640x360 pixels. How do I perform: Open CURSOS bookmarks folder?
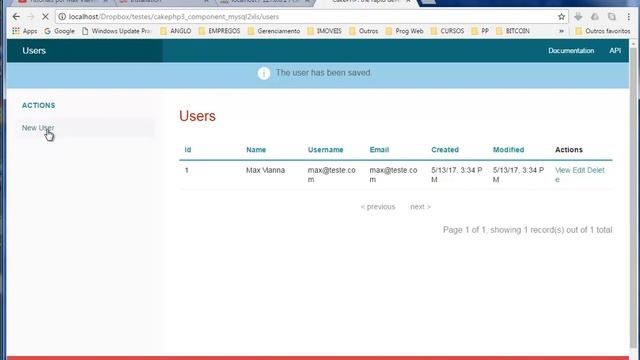pyautogui.click(x=448, y=31)
